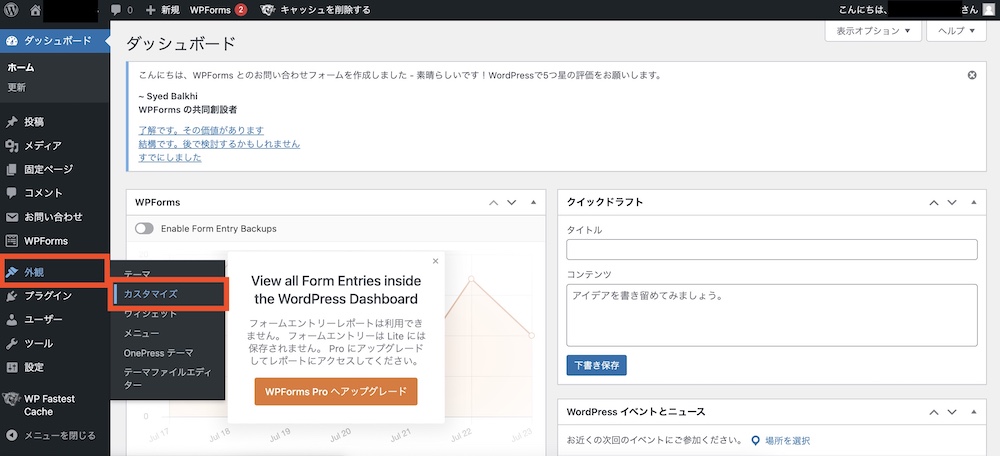The width and height of the screenshot is (1000, 456).
Task: Move the WPForms widget up
Action: 493,202
